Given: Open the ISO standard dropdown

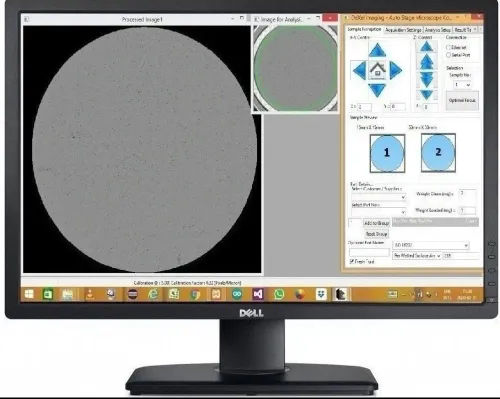Looking at the screenshot, I should [x=431, y=245].
